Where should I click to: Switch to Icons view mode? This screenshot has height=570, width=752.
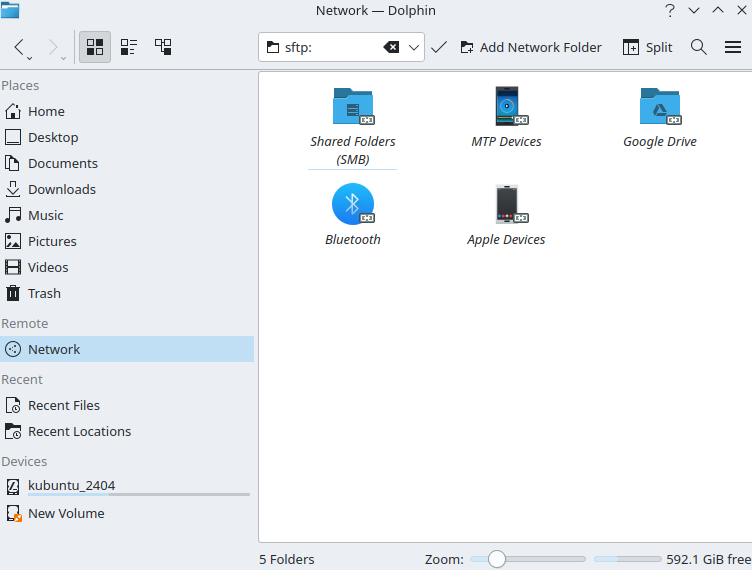pyautogui.click(x=95, y=47)
